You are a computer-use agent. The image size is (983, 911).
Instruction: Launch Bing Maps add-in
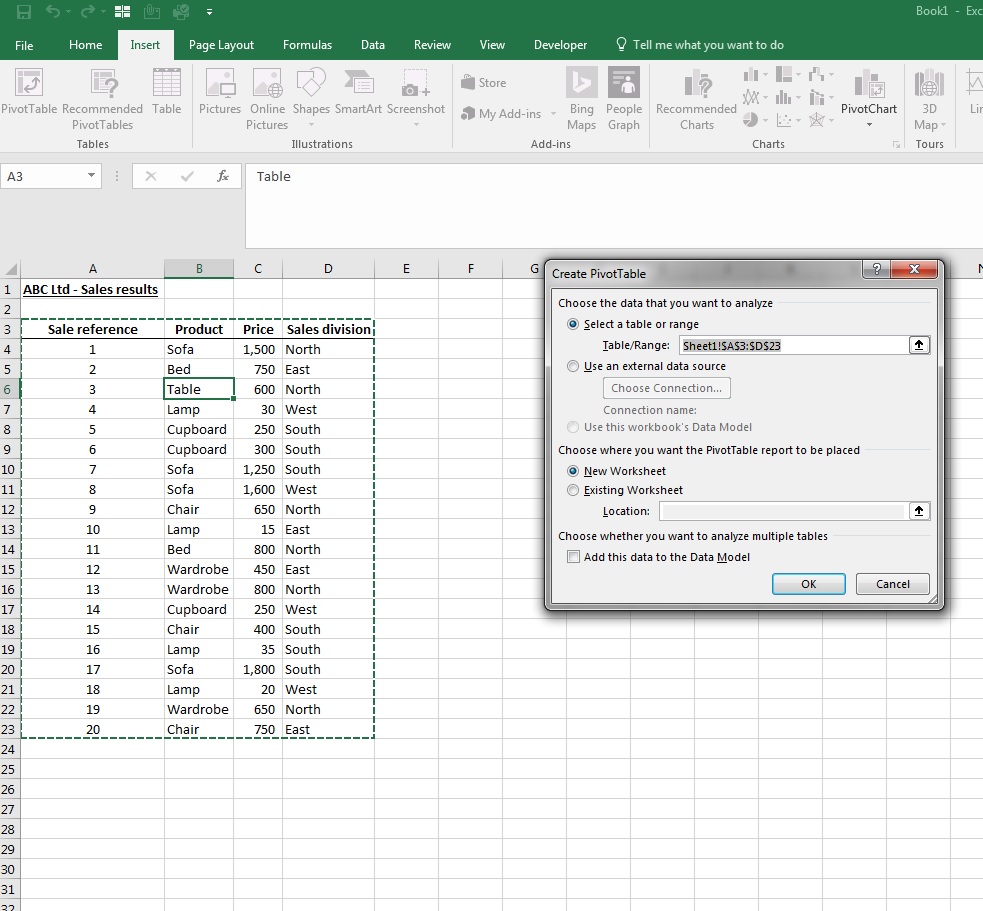(581, 99)
